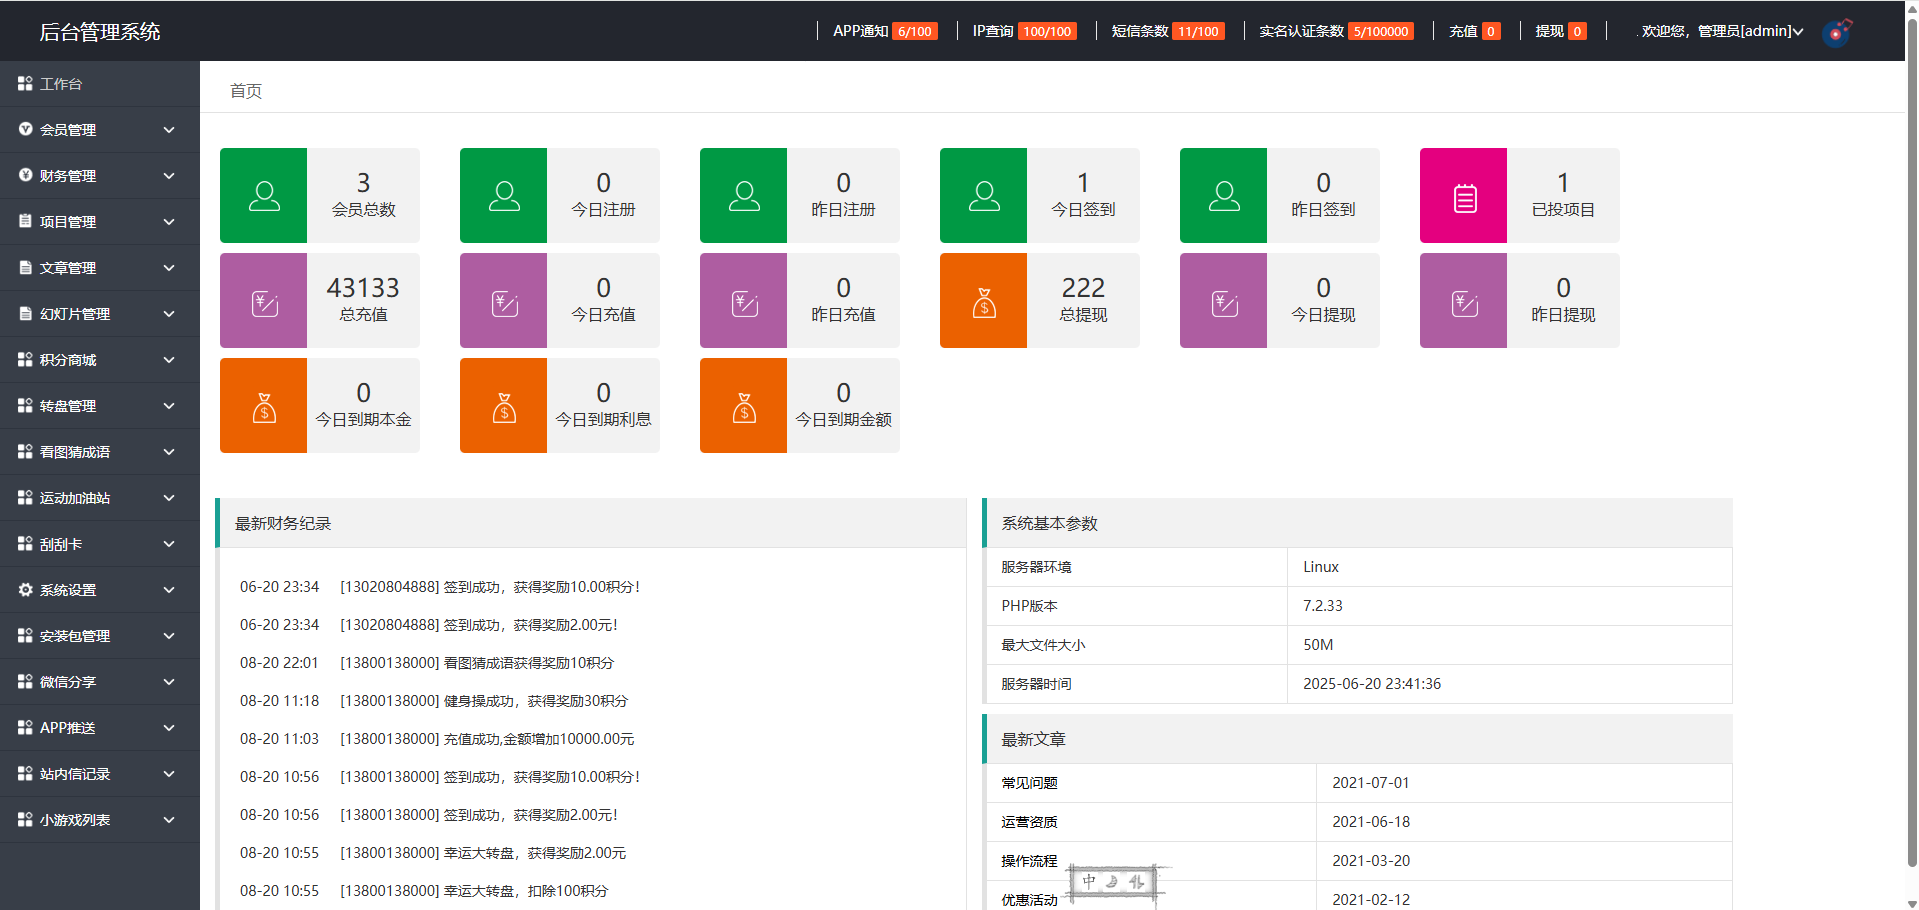Click the admin avatar icon in header
Viewport: 1919px width, 910px height.
tap(1836, 32)
